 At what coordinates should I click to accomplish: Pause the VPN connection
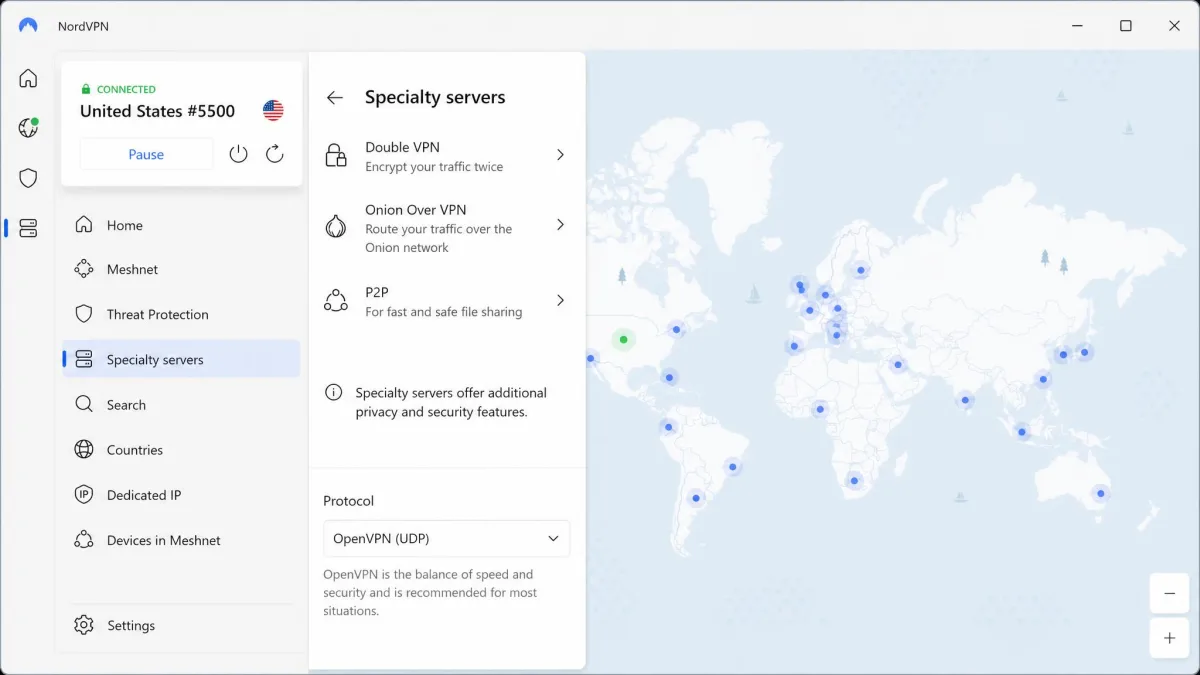click(146, 154)
